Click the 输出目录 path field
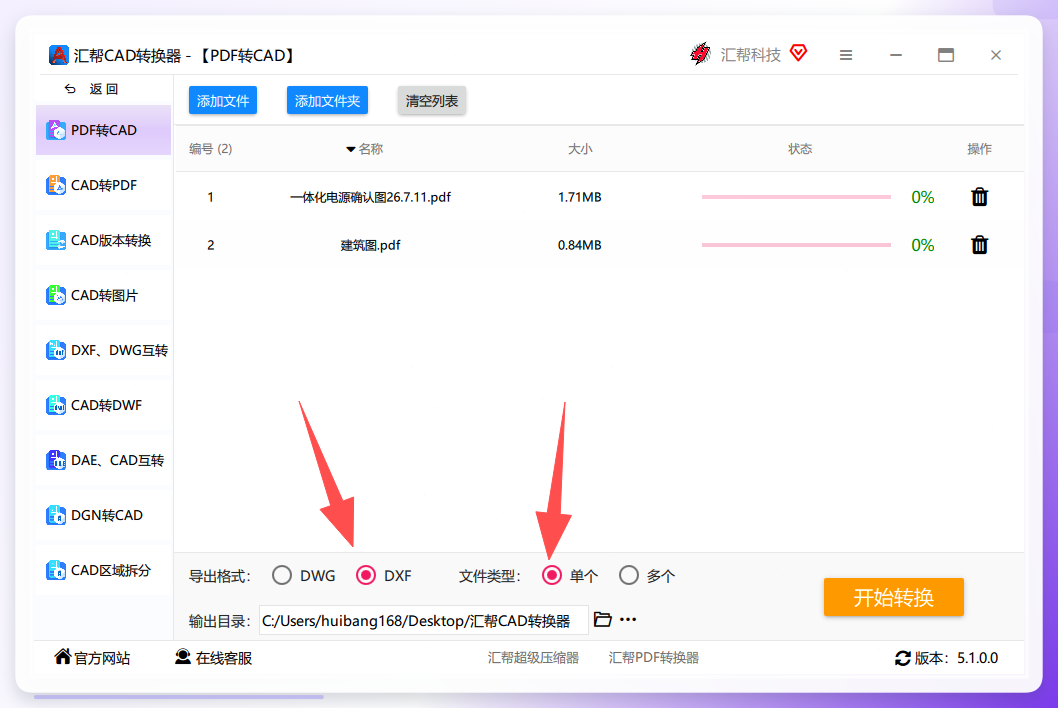This screenshot has width=1058, height=708. 423,620
